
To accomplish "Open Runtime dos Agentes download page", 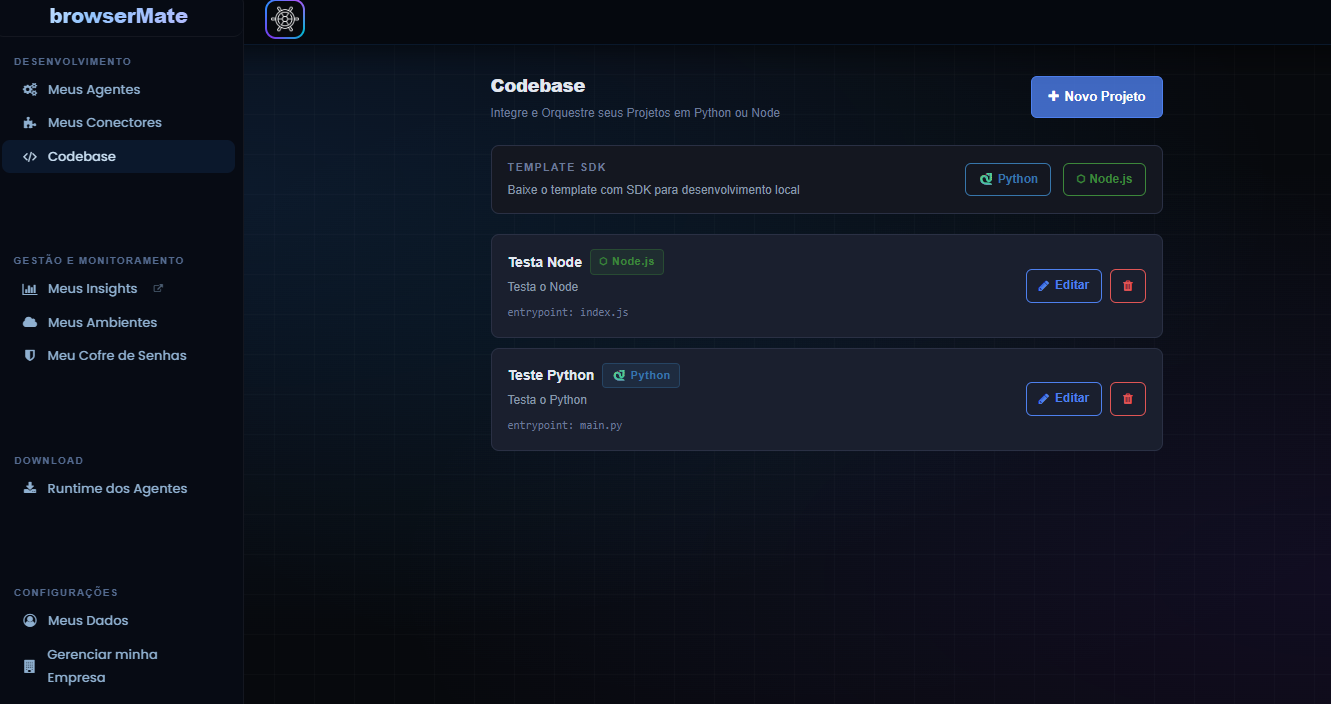I will [118, 489].
